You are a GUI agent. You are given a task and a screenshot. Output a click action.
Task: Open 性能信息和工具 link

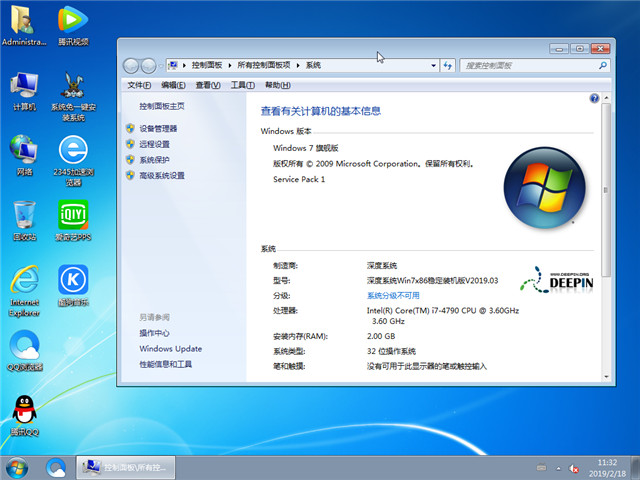[x=165, y=364]
